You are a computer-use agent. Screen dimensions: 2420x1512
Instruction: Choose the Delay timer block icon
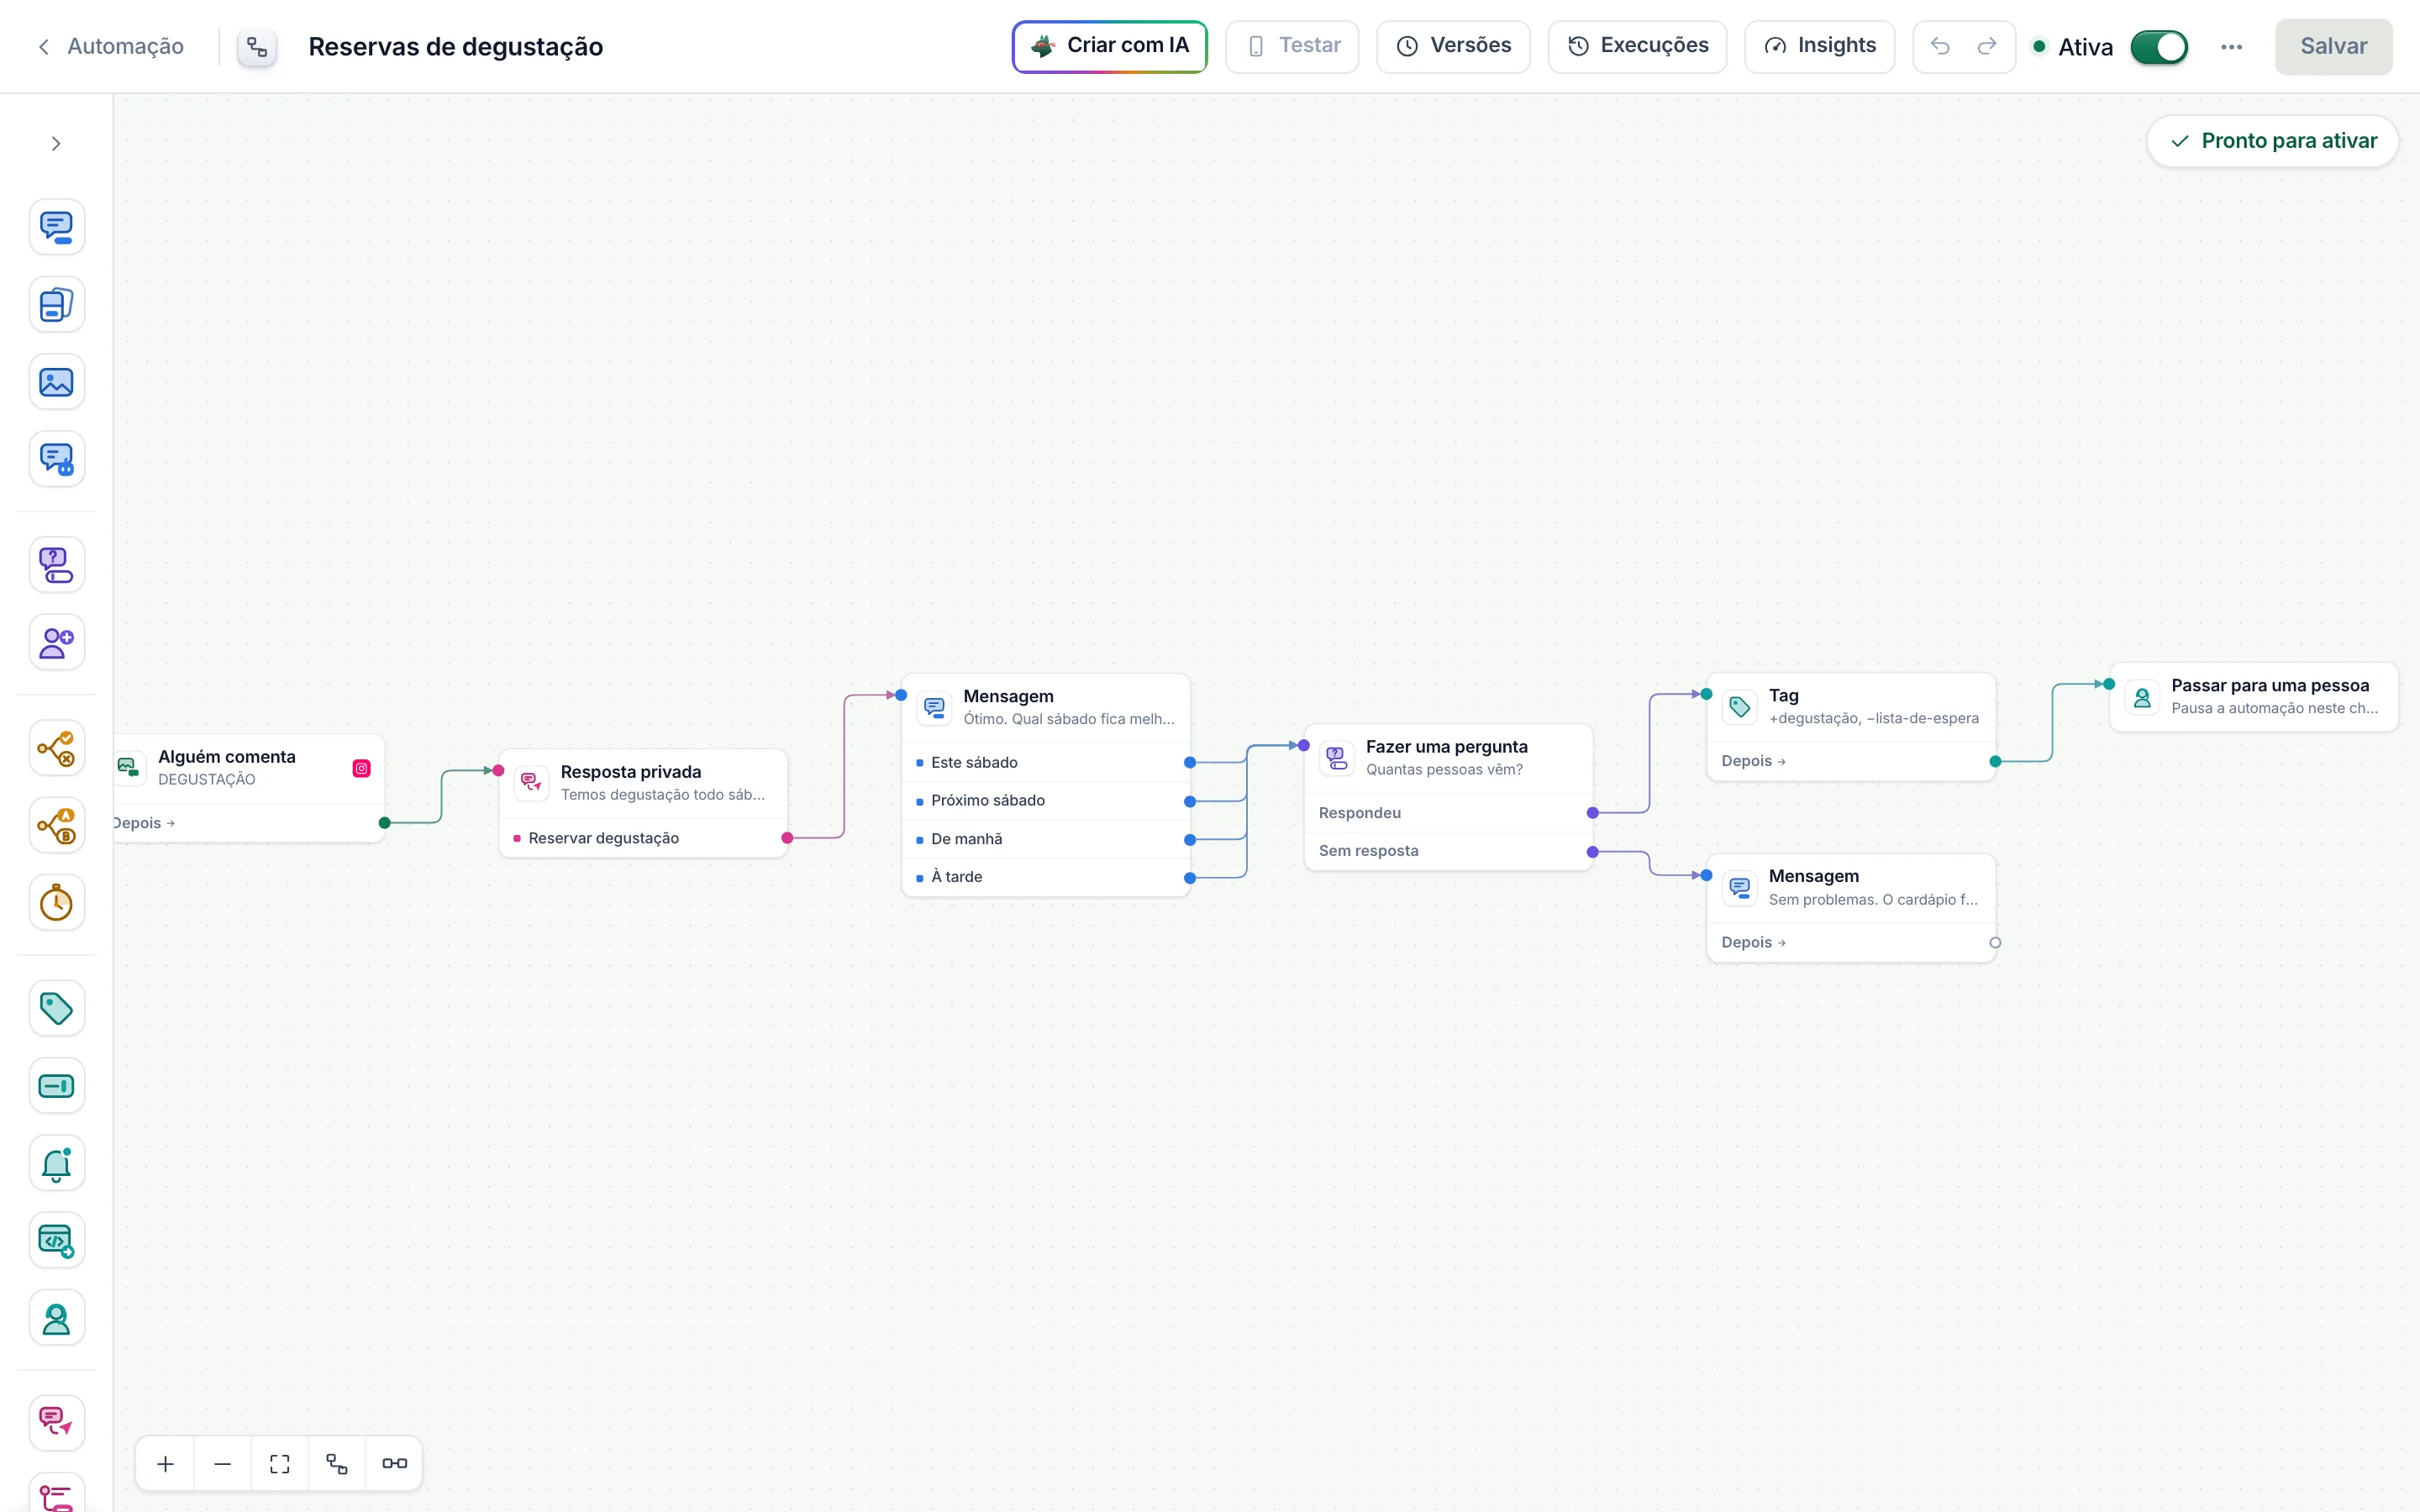point(56,903)
